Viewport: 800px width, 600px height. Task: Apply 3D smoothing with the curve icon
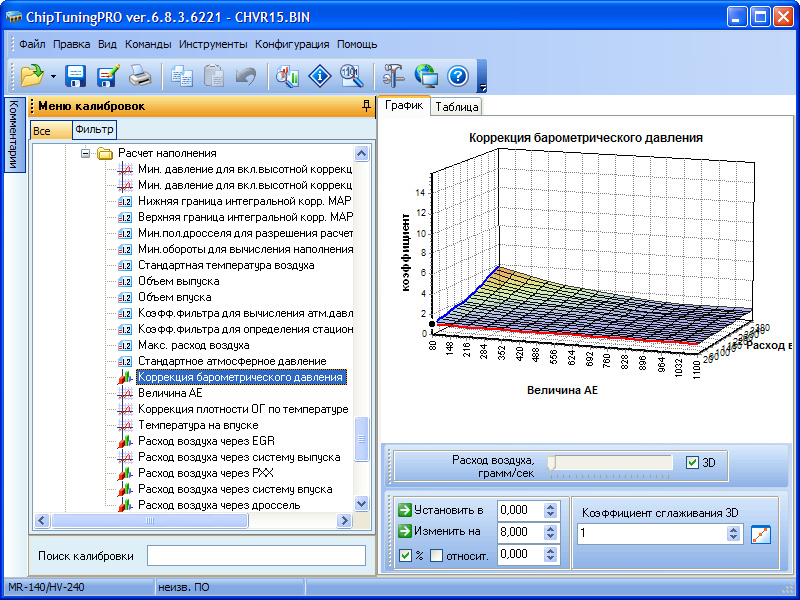click(x=762, y=534)
